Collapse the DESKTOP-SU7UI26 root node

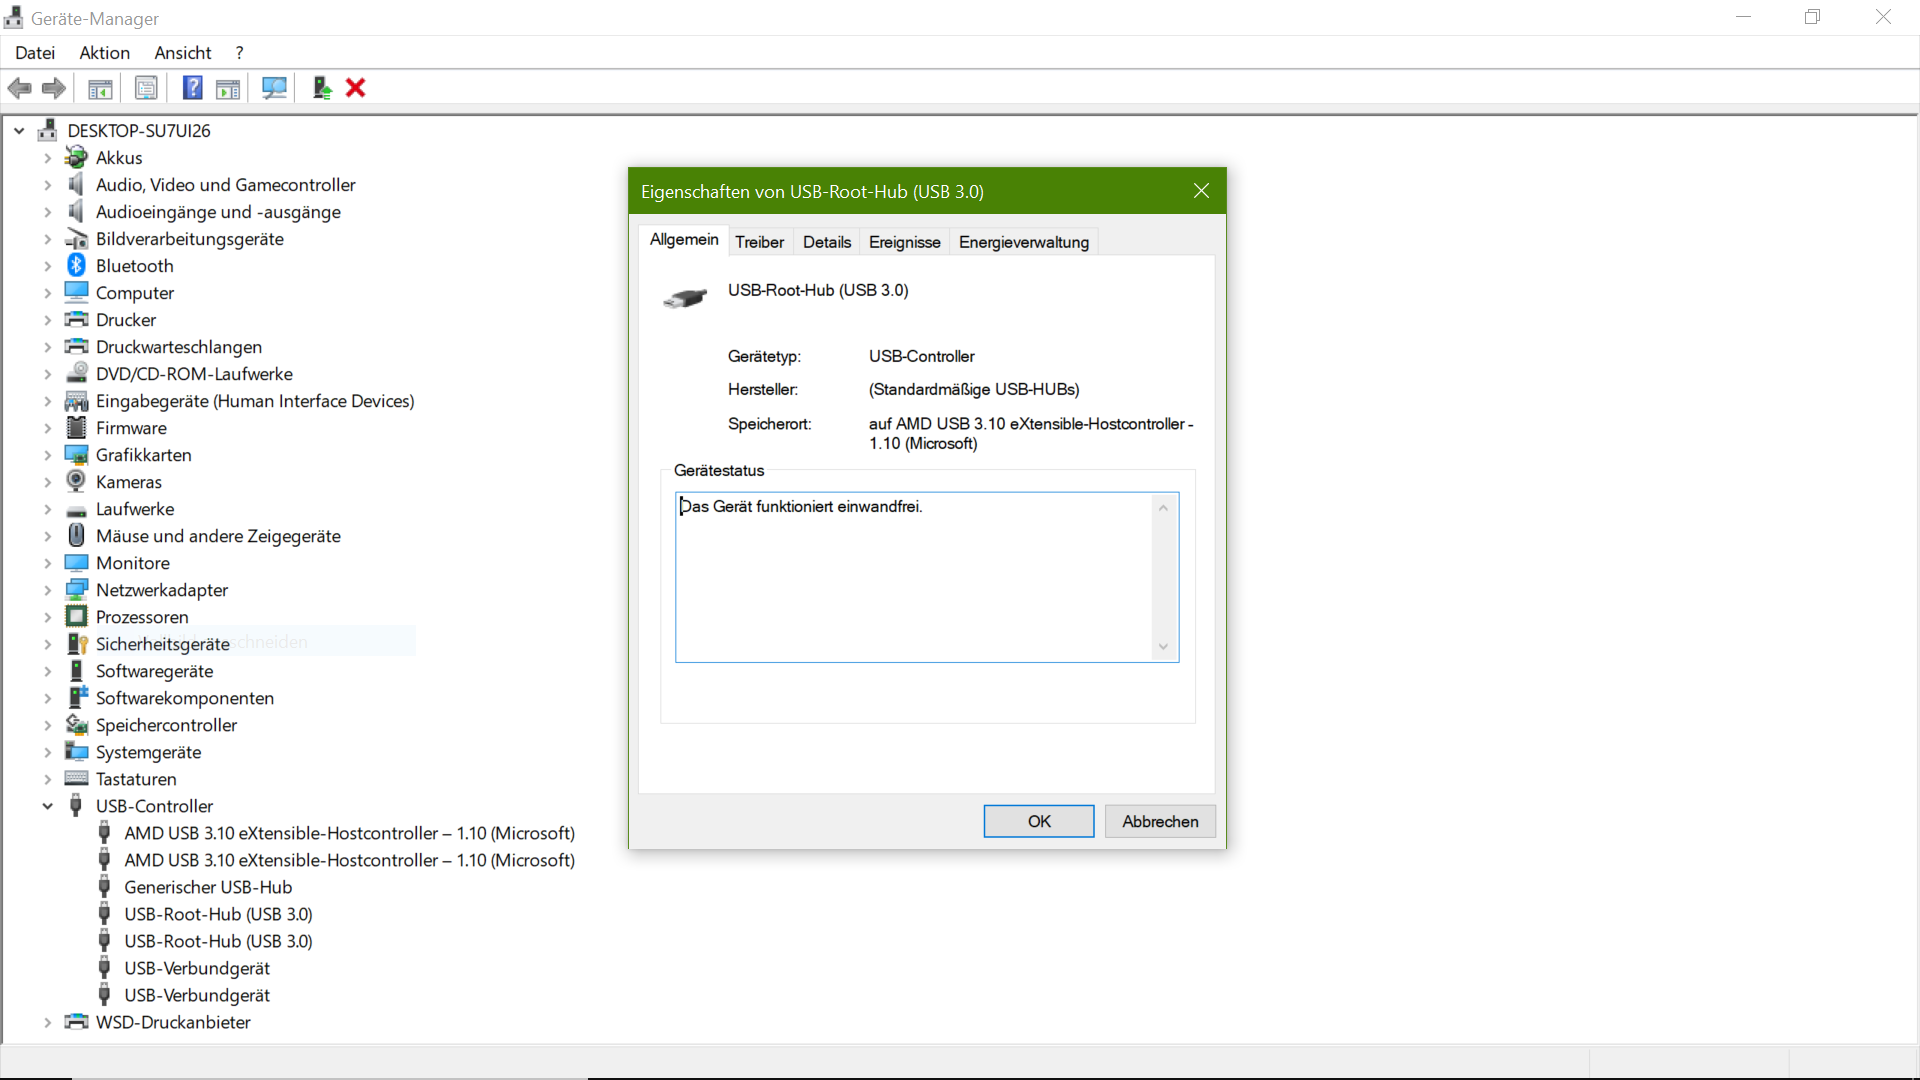19,130
